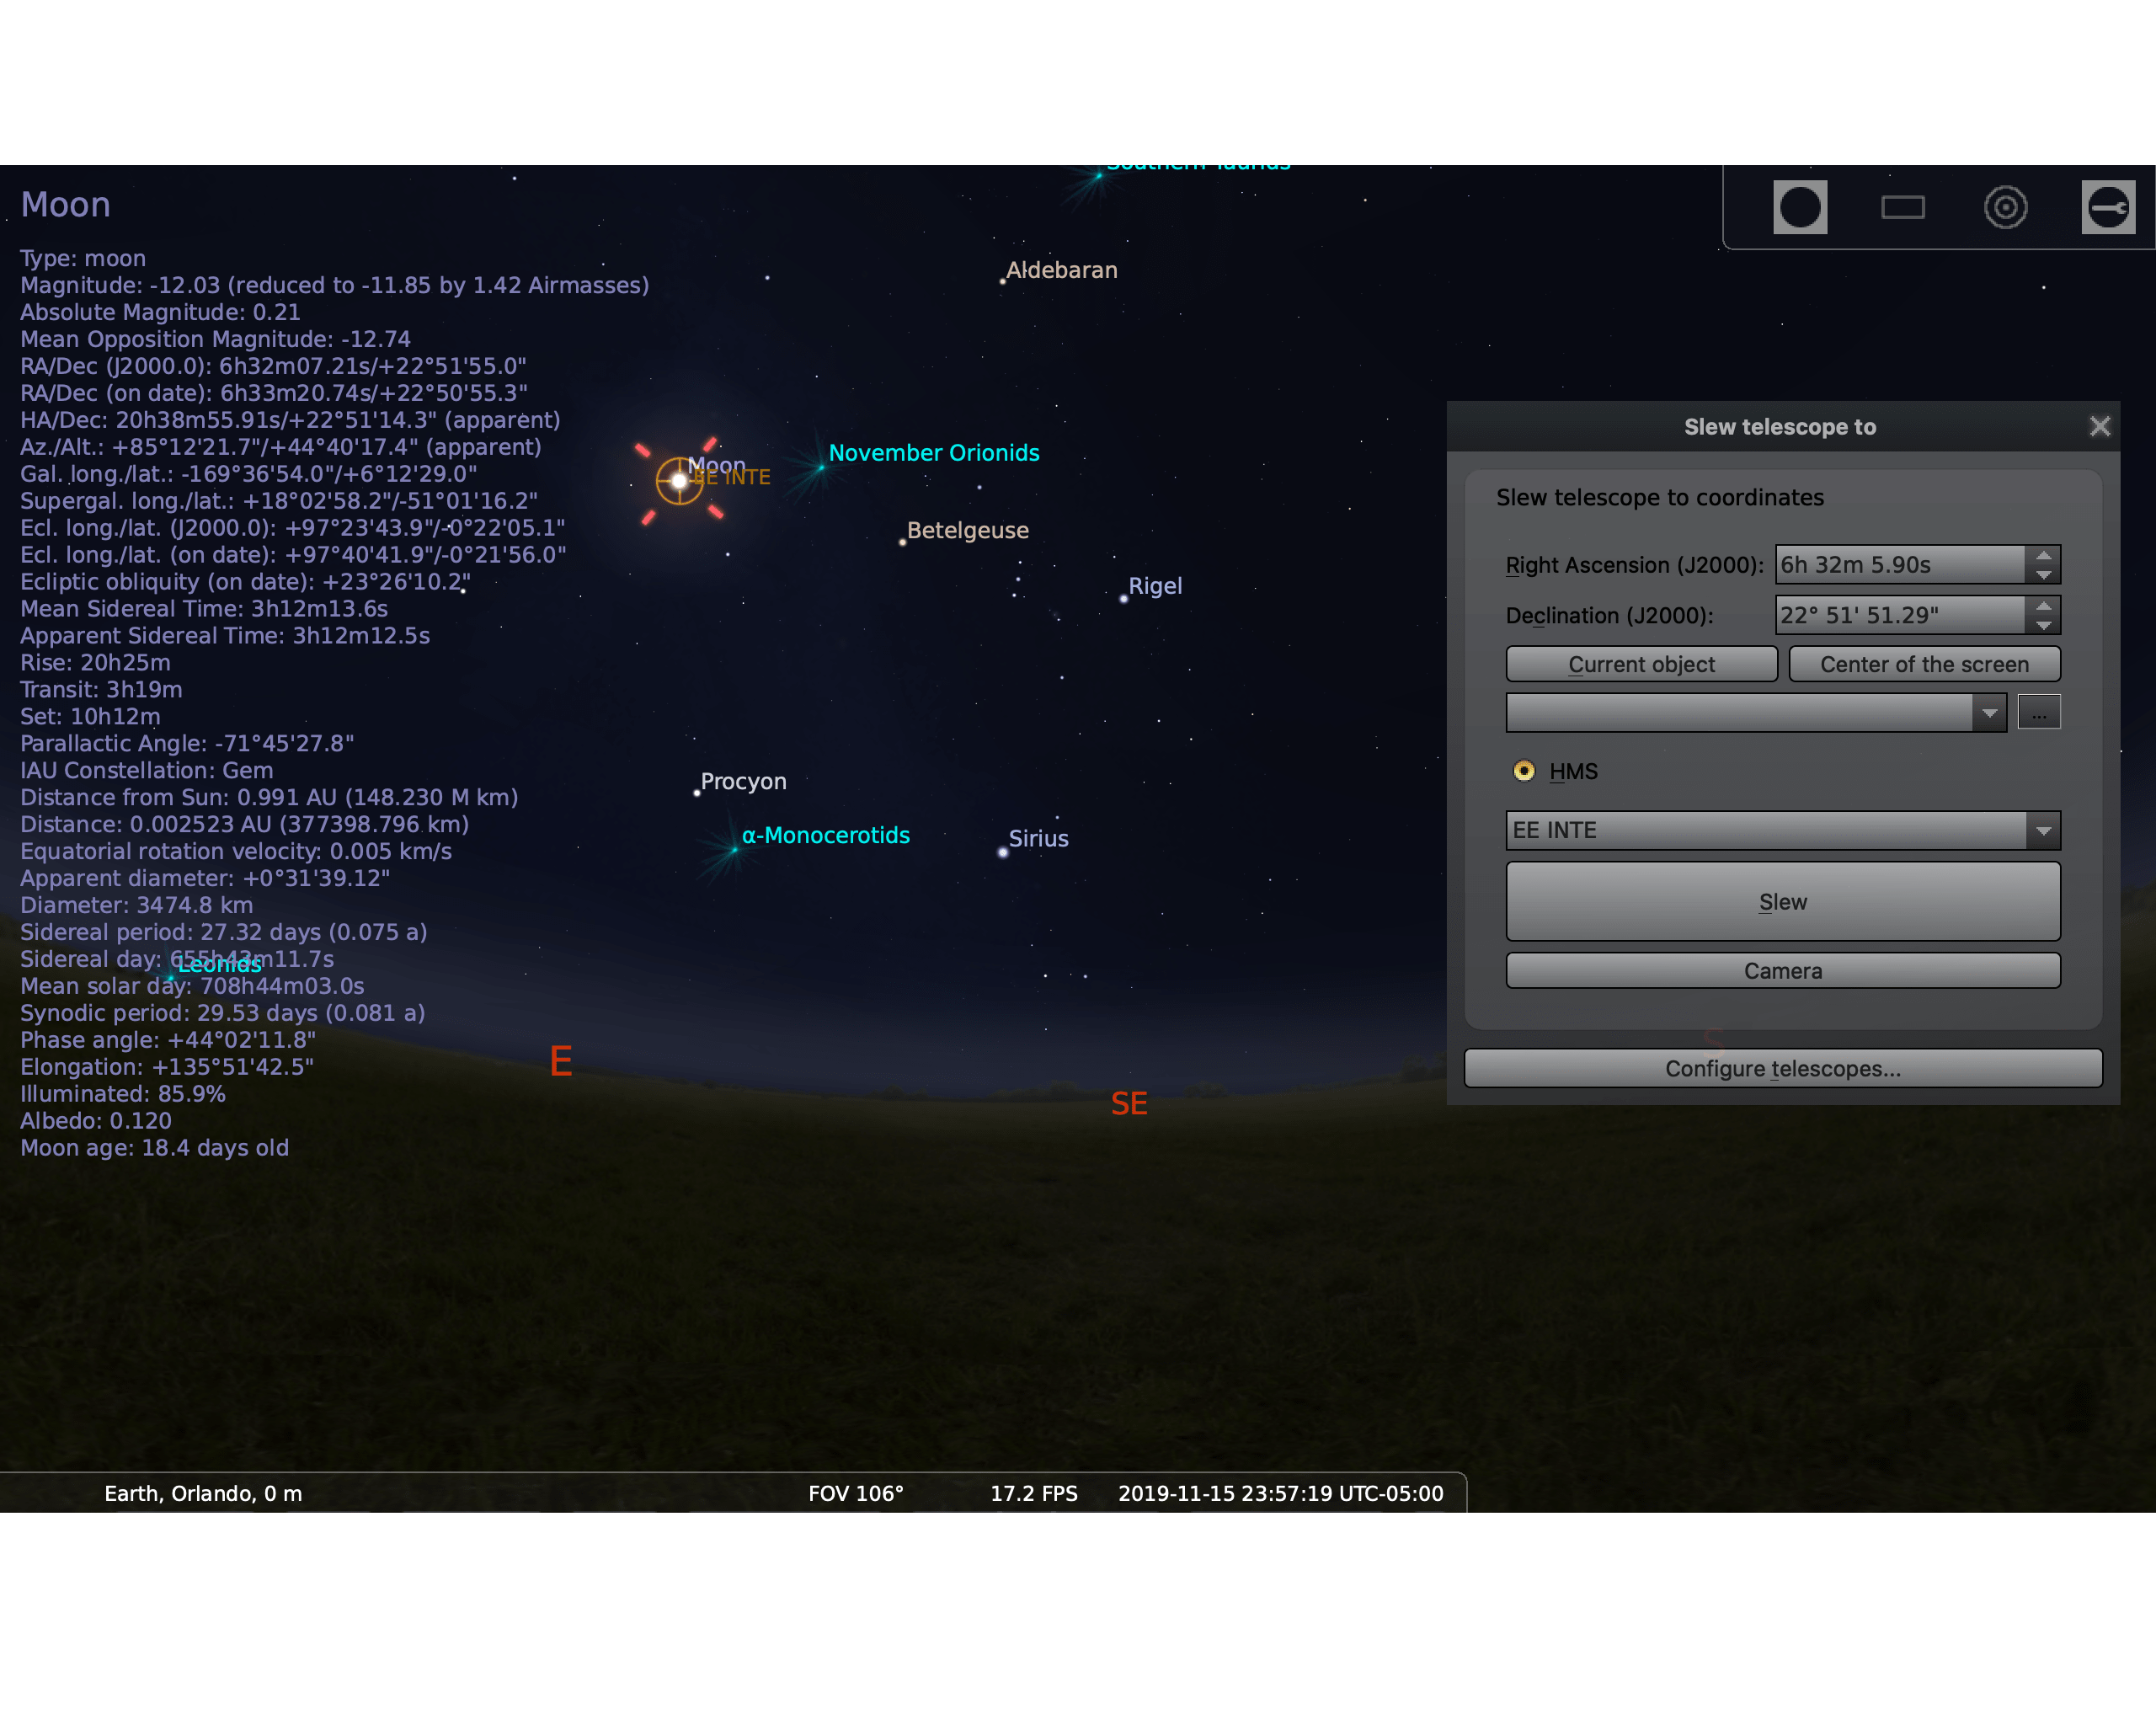Click the Current object button
This screenshot has width=2156, height=1725.
1641,664
